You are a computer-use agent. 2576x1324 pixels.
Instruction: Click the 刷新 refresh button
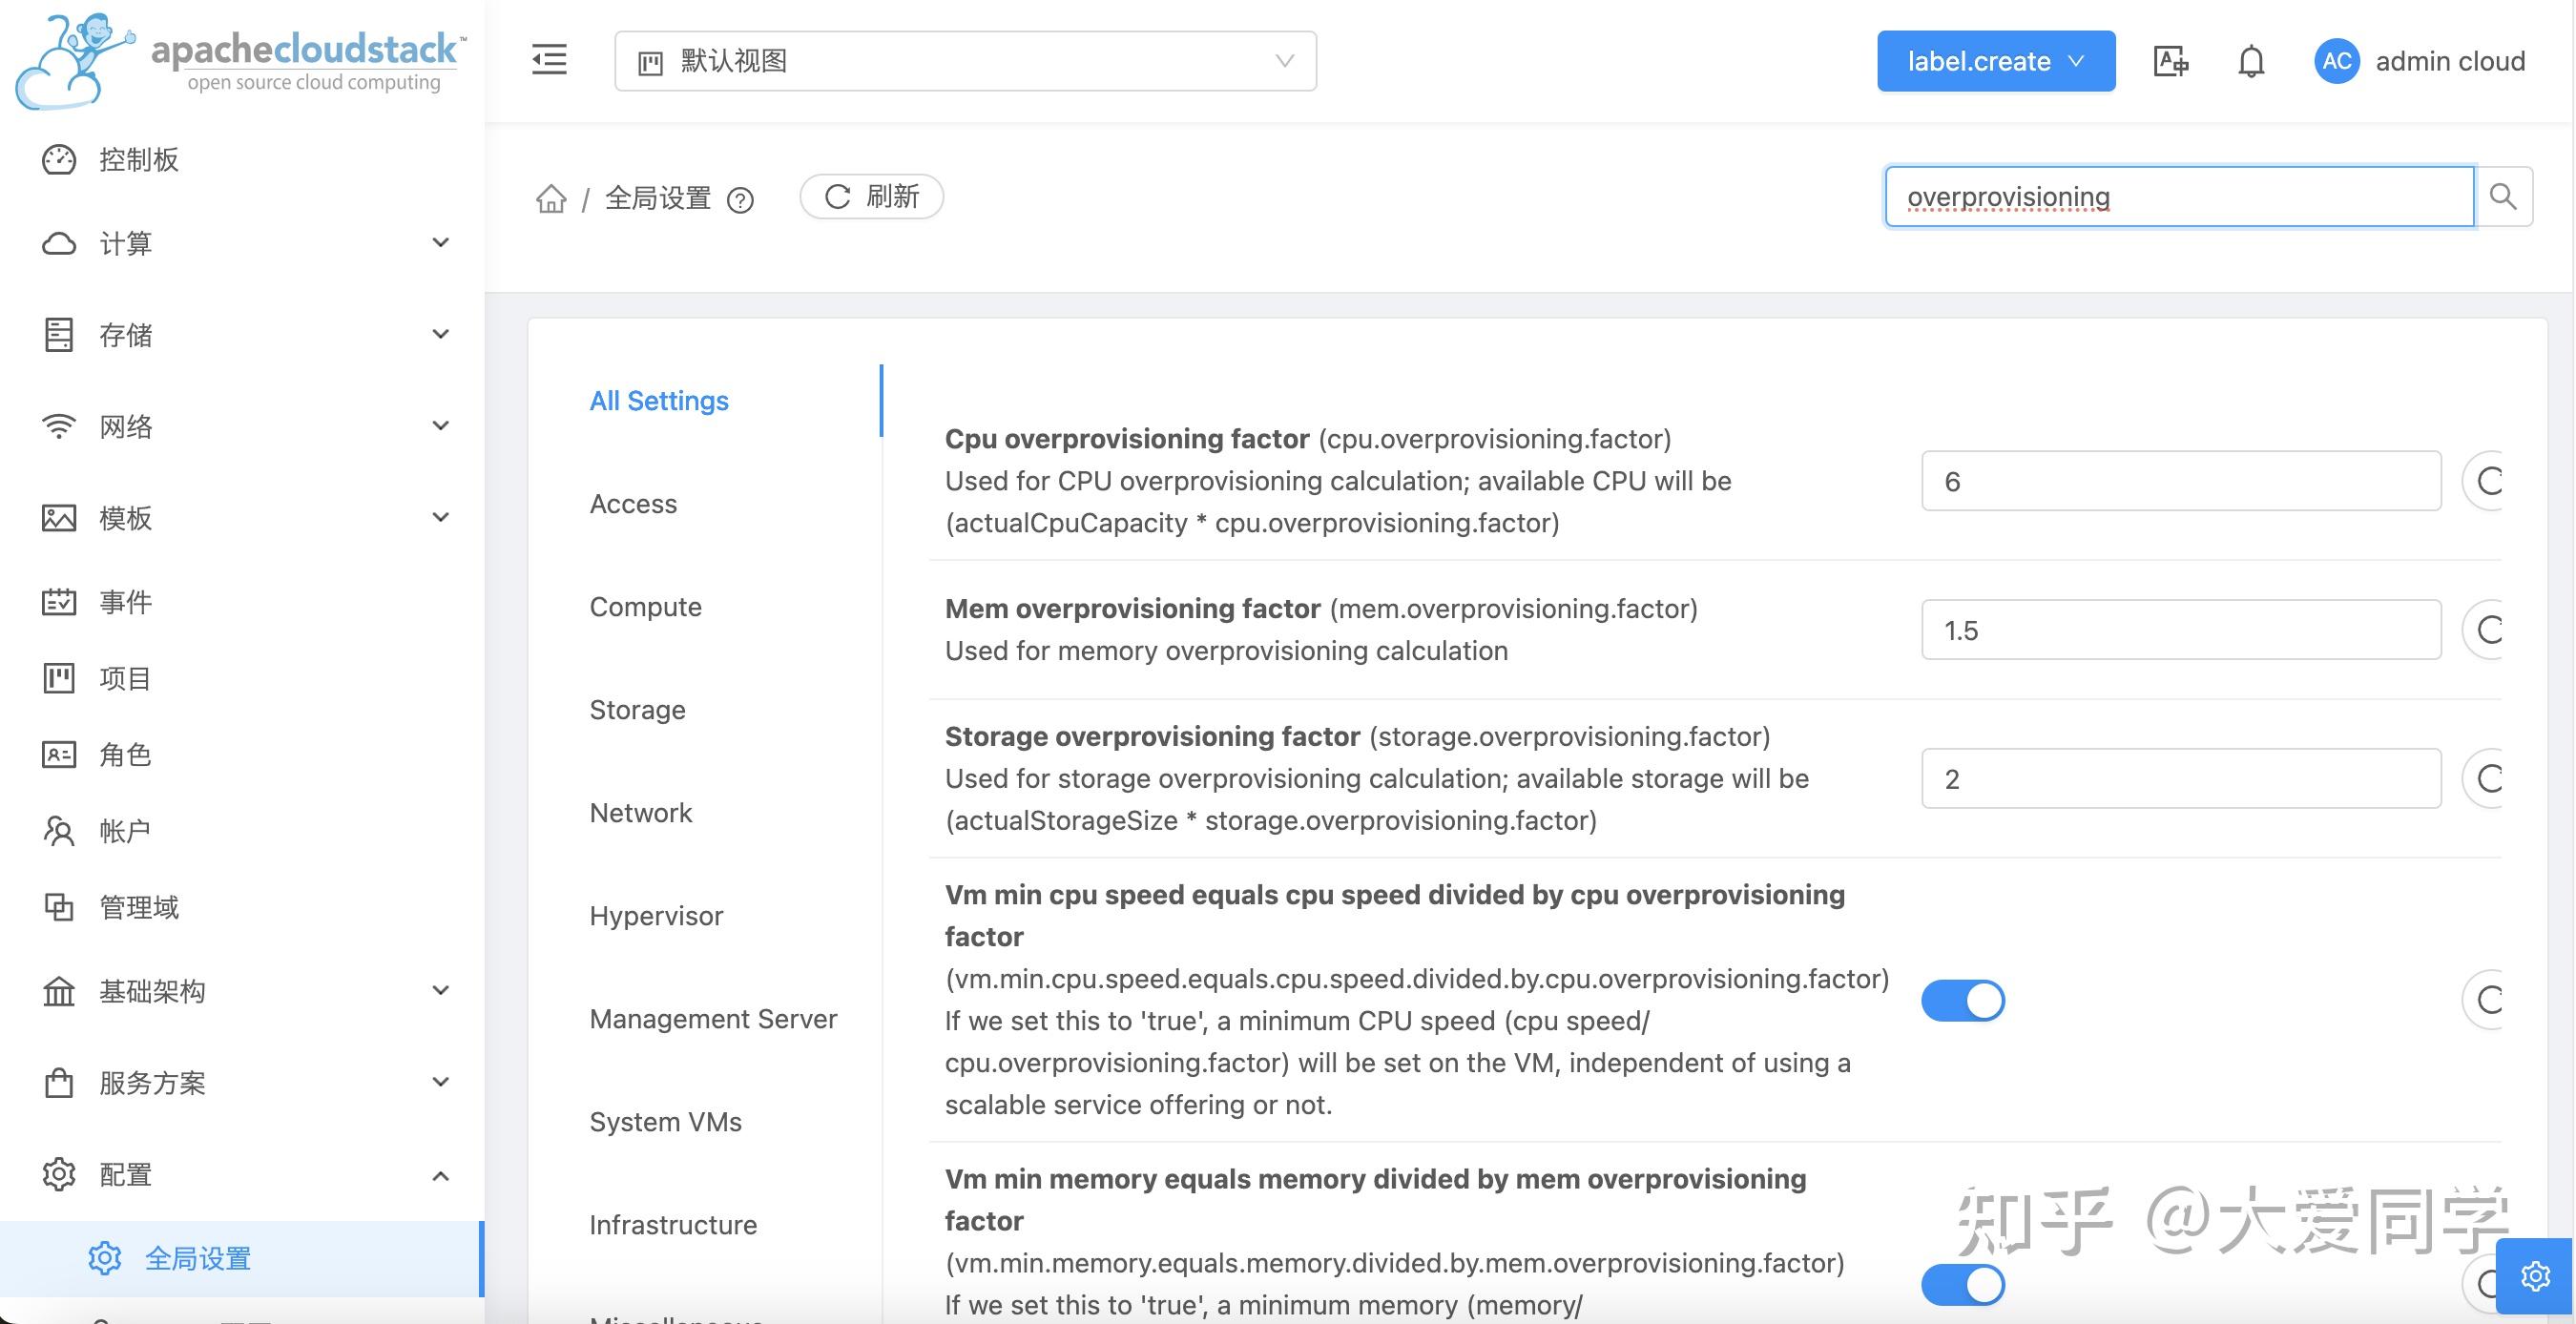(871, 197)
